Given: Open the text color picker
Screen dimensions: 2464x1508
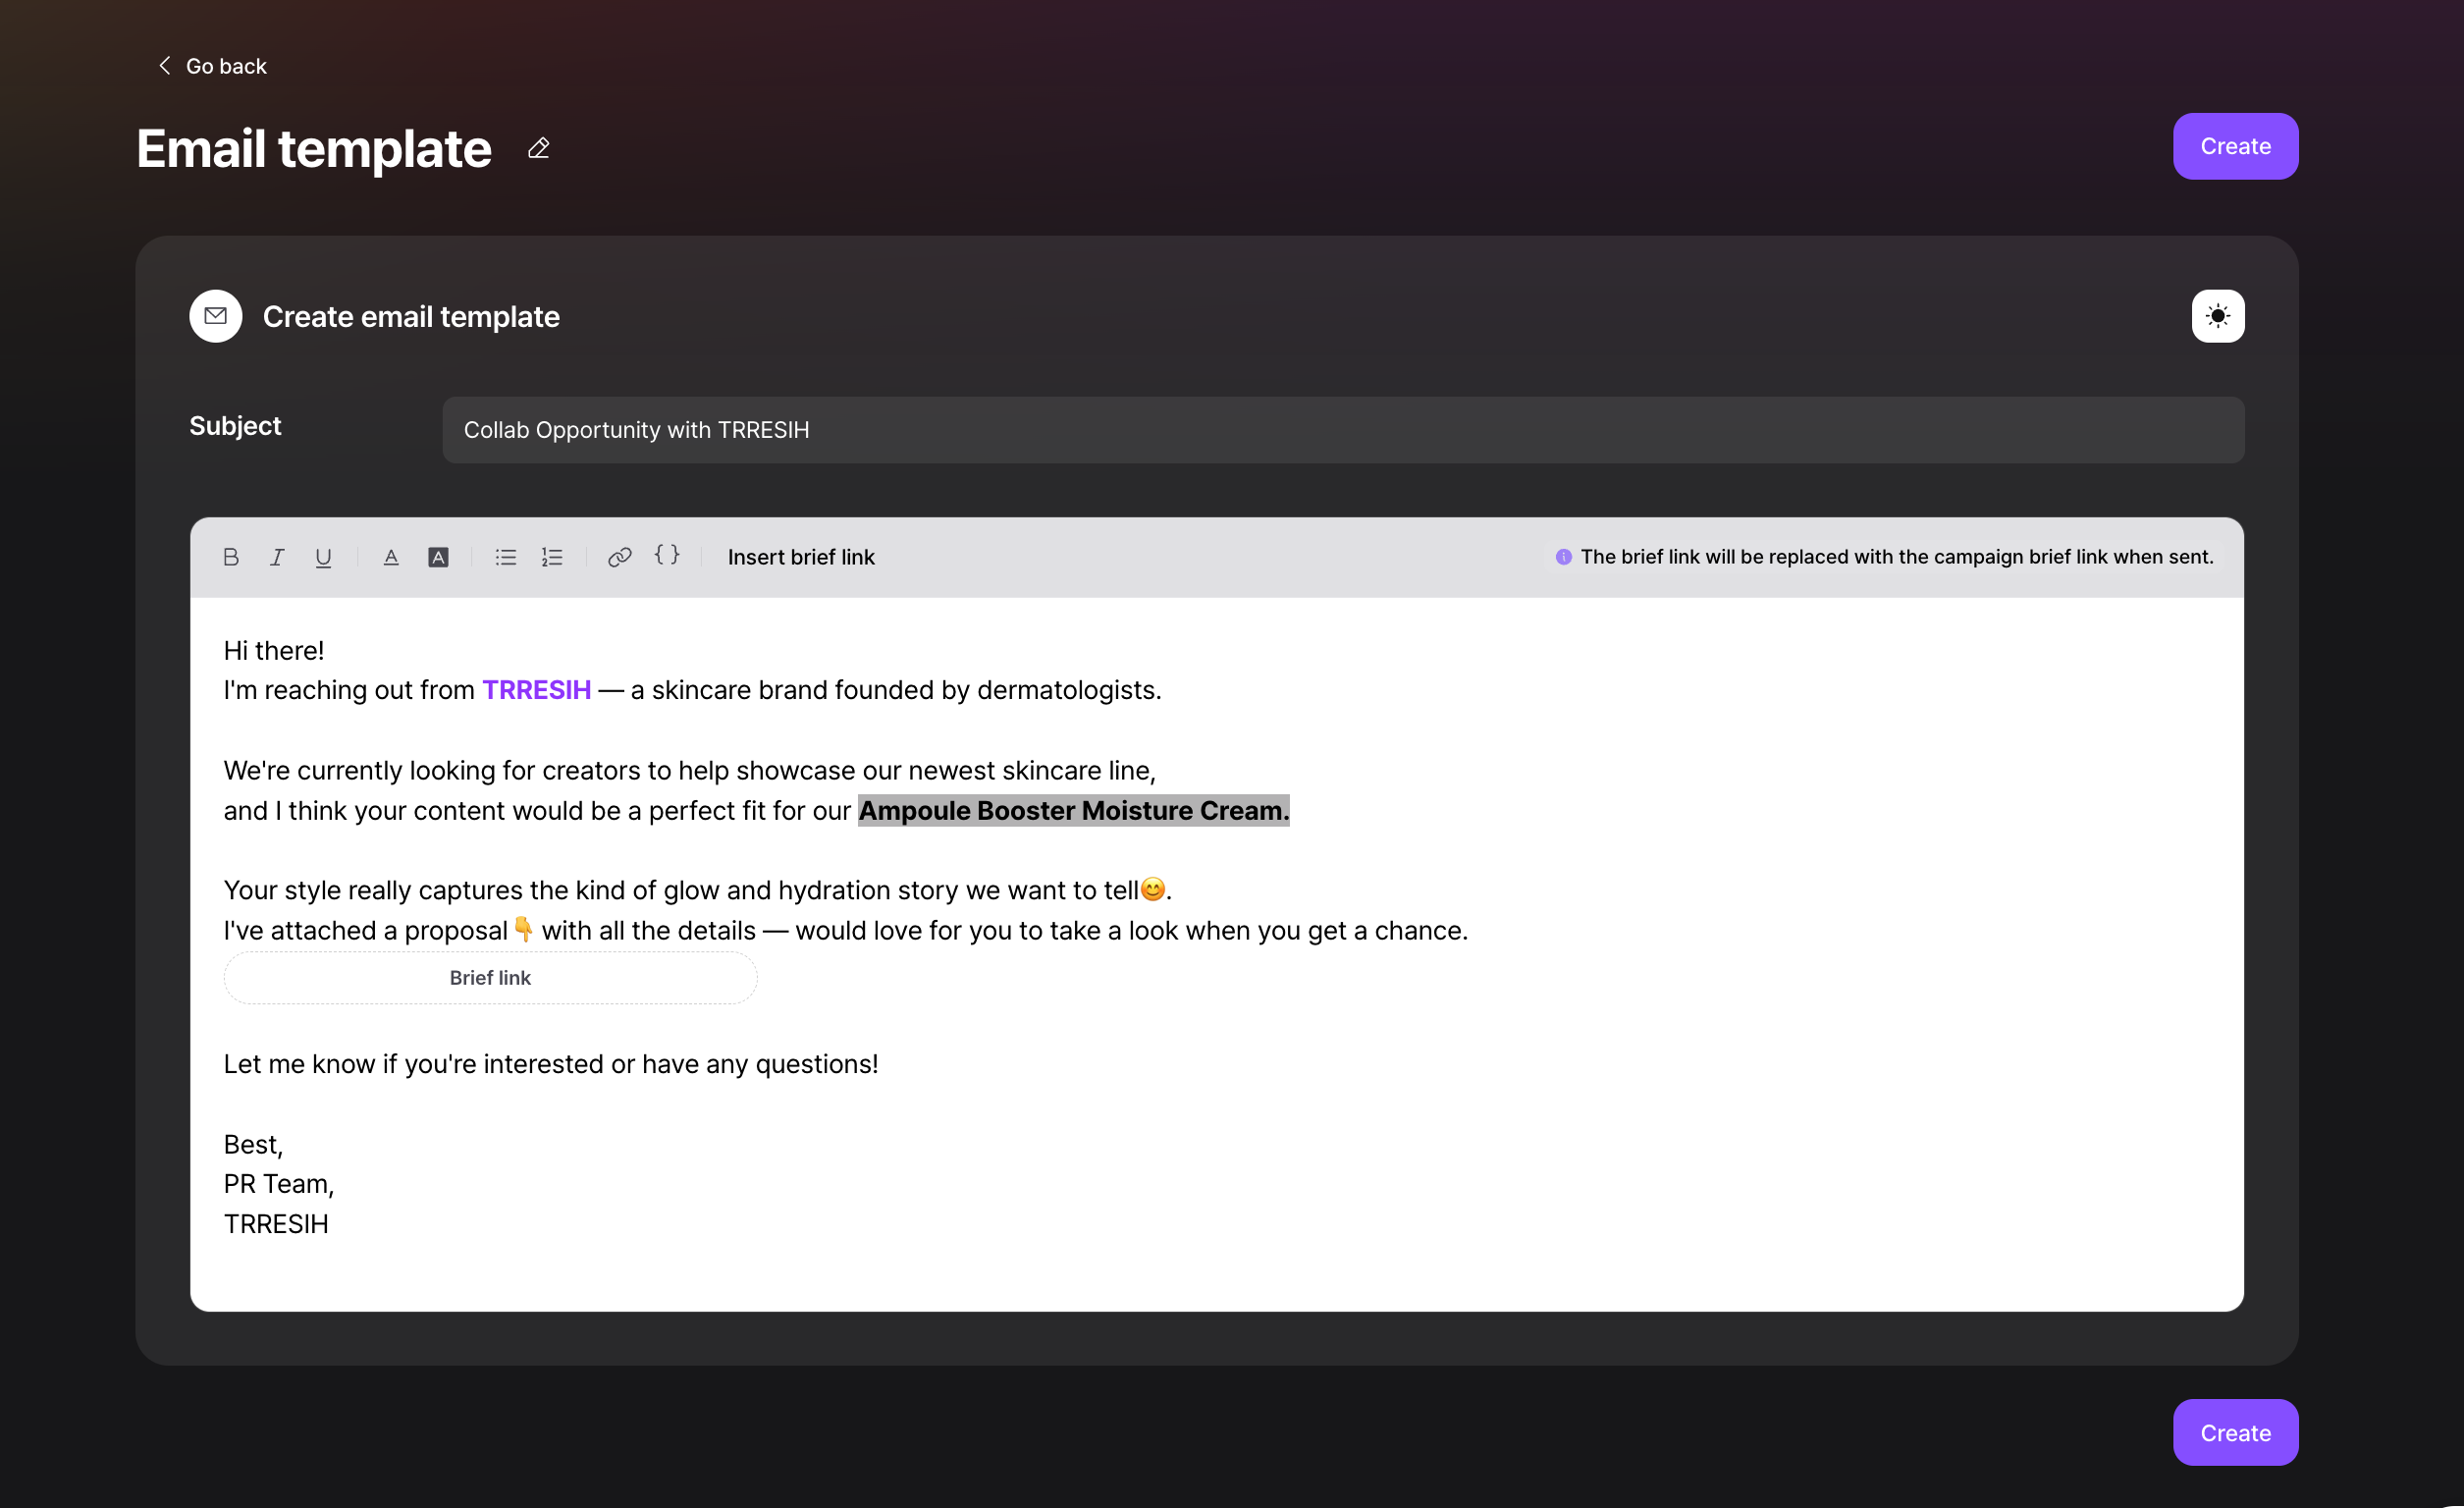Looking at the screenshot, I should pos(391,557).
